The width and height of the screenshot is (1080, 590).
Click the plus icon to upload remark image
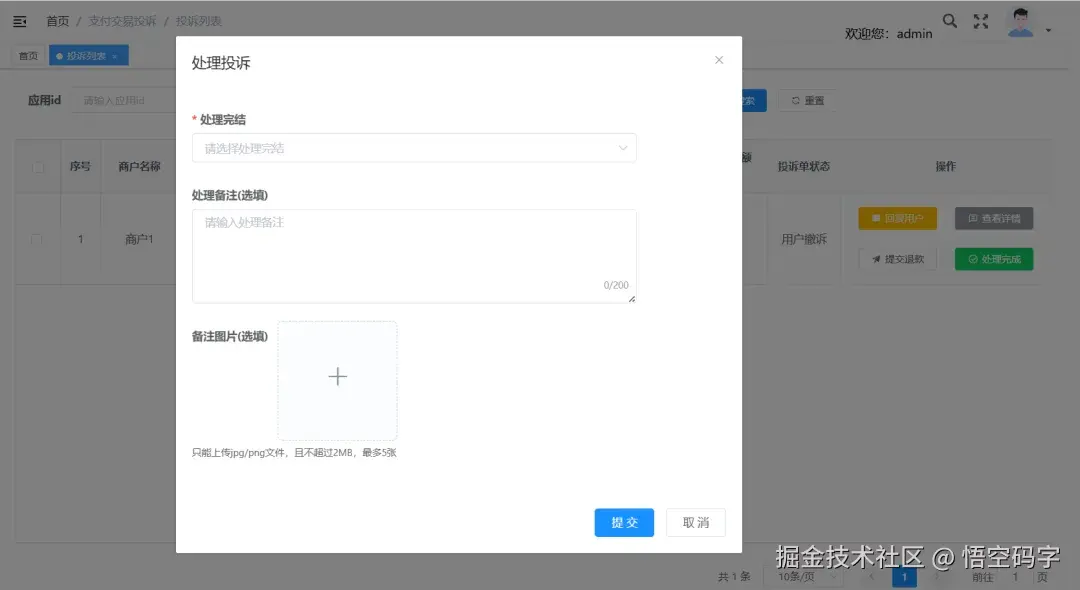pos(337,378)
